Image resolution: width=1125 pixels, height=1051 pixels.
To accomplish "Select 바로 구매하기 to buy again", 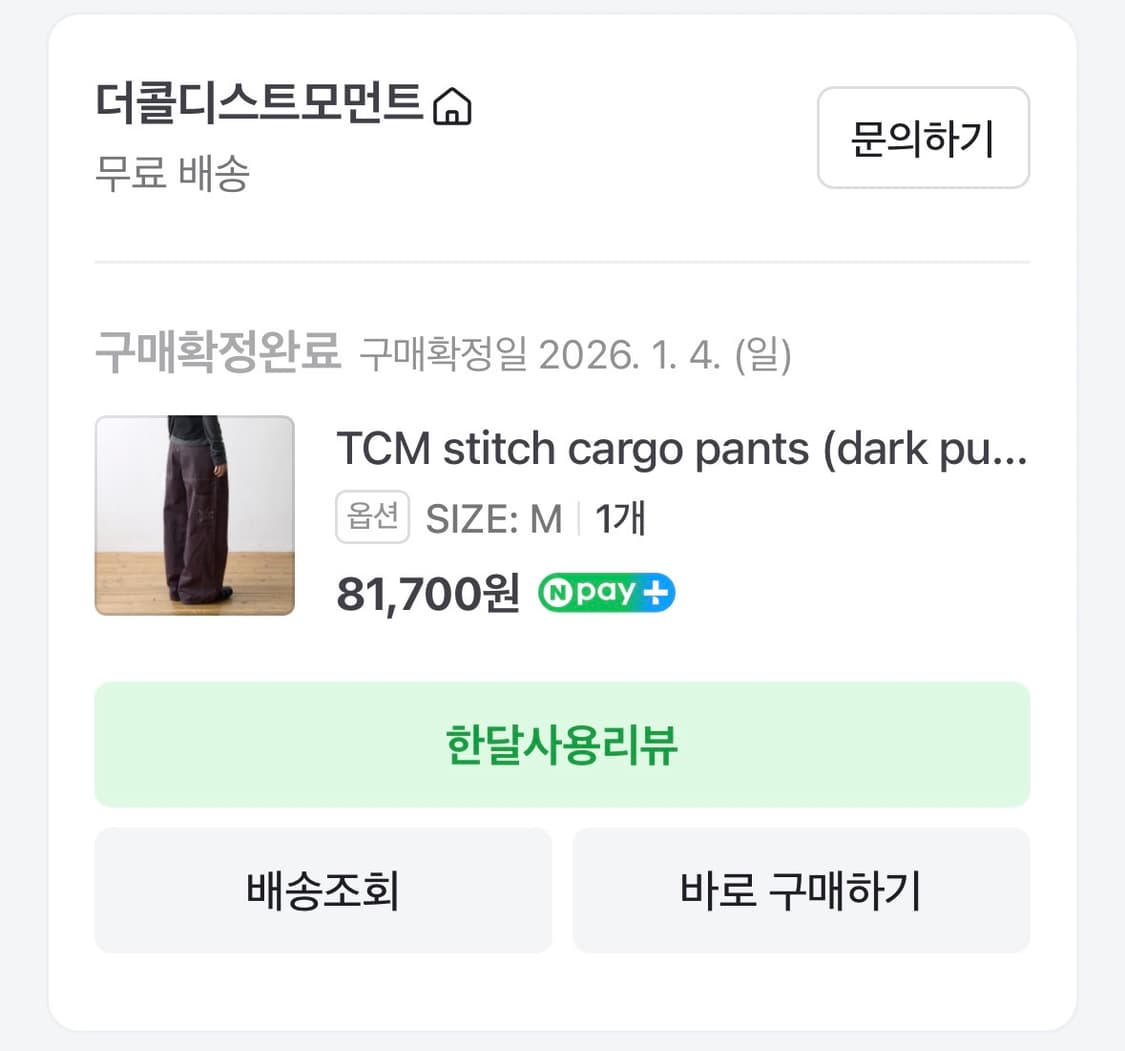I will [x=801, y=890].
